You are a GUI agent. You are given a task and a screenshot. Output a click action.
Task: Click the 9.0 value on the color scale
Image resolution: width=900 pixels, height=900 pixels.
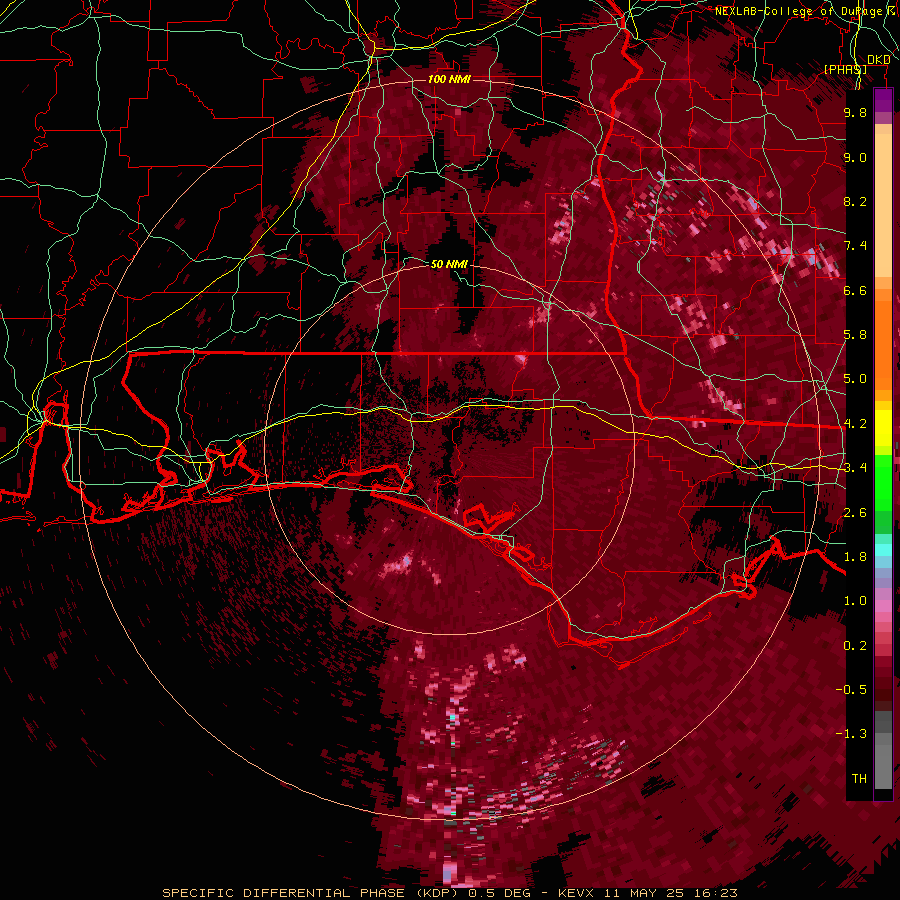point(855,157)
